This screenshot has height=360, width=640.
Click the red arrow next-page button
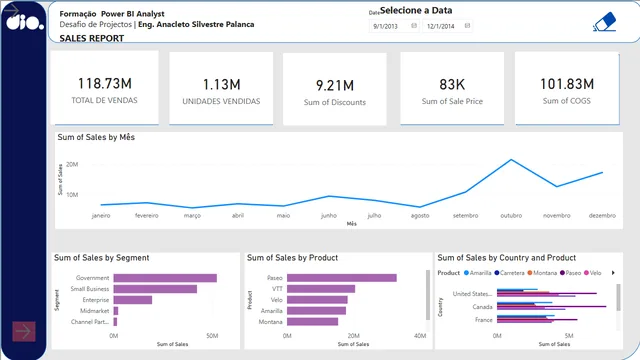pyautogui.click(x=24, y=331)
